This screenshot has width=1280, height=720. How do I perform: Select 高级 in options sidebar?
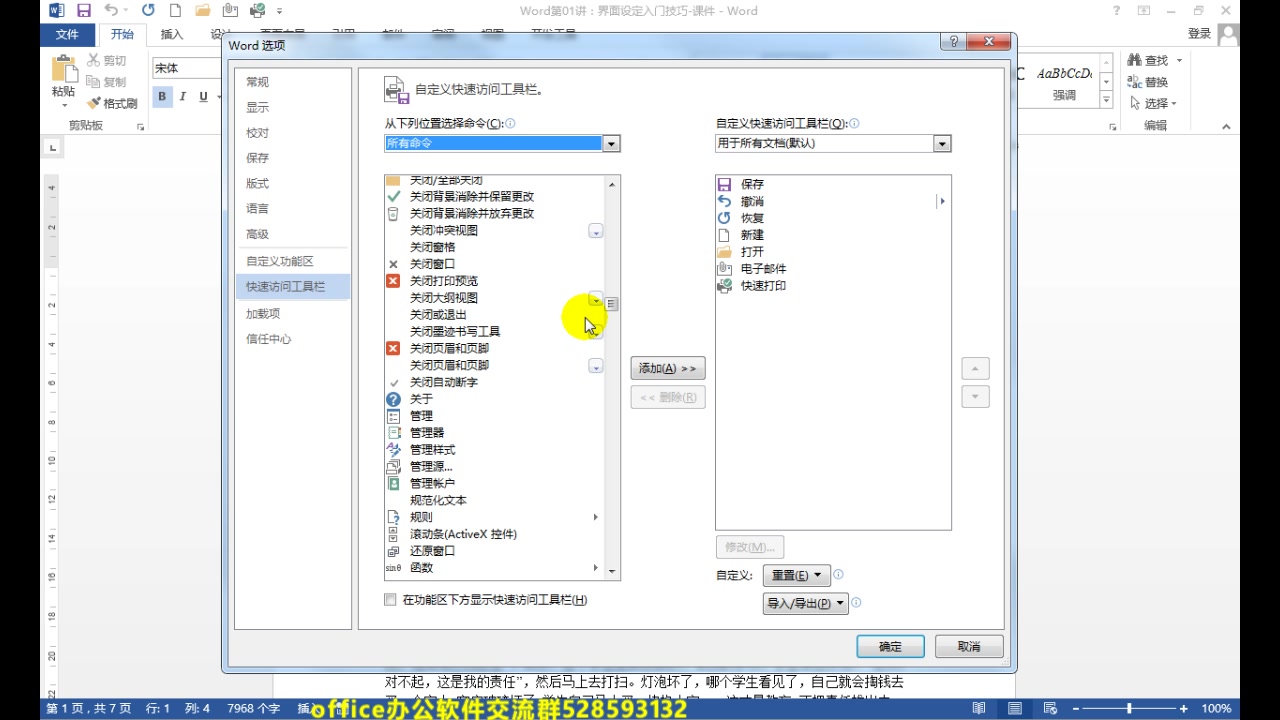click(x=291, y=234)
